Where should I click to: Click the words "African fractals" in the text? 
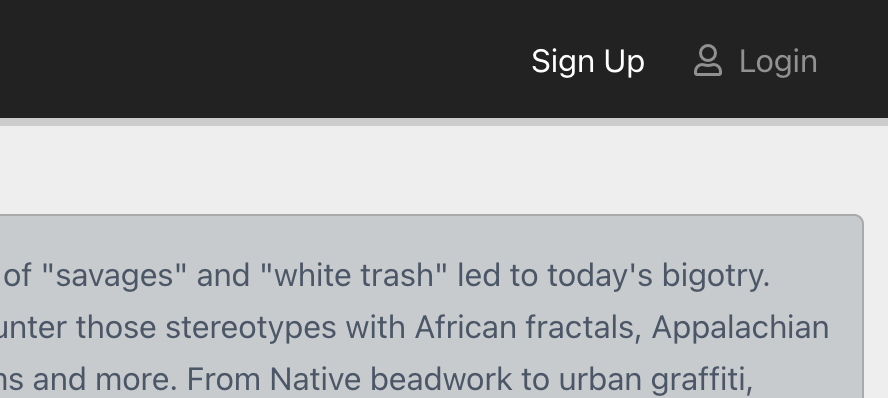click(x=528, y=327)
